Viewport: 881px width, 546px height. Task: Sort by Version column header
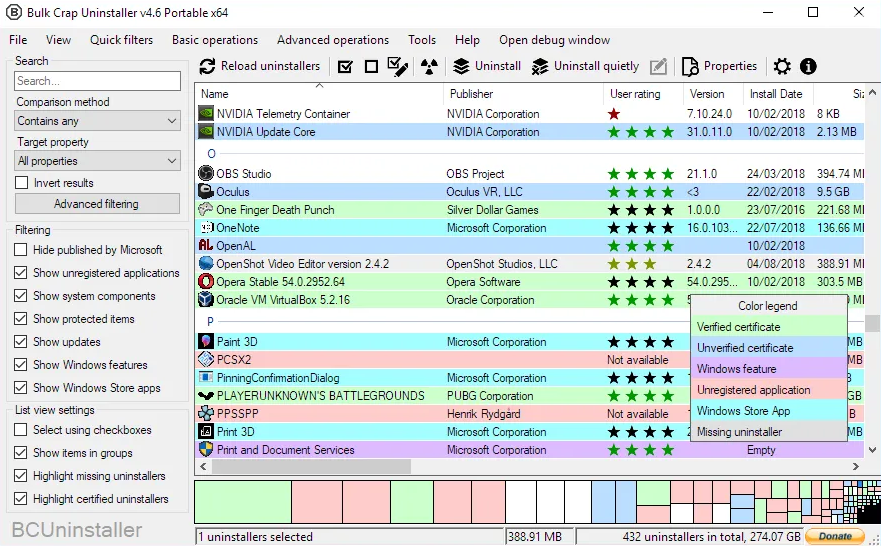pos(713,94)
